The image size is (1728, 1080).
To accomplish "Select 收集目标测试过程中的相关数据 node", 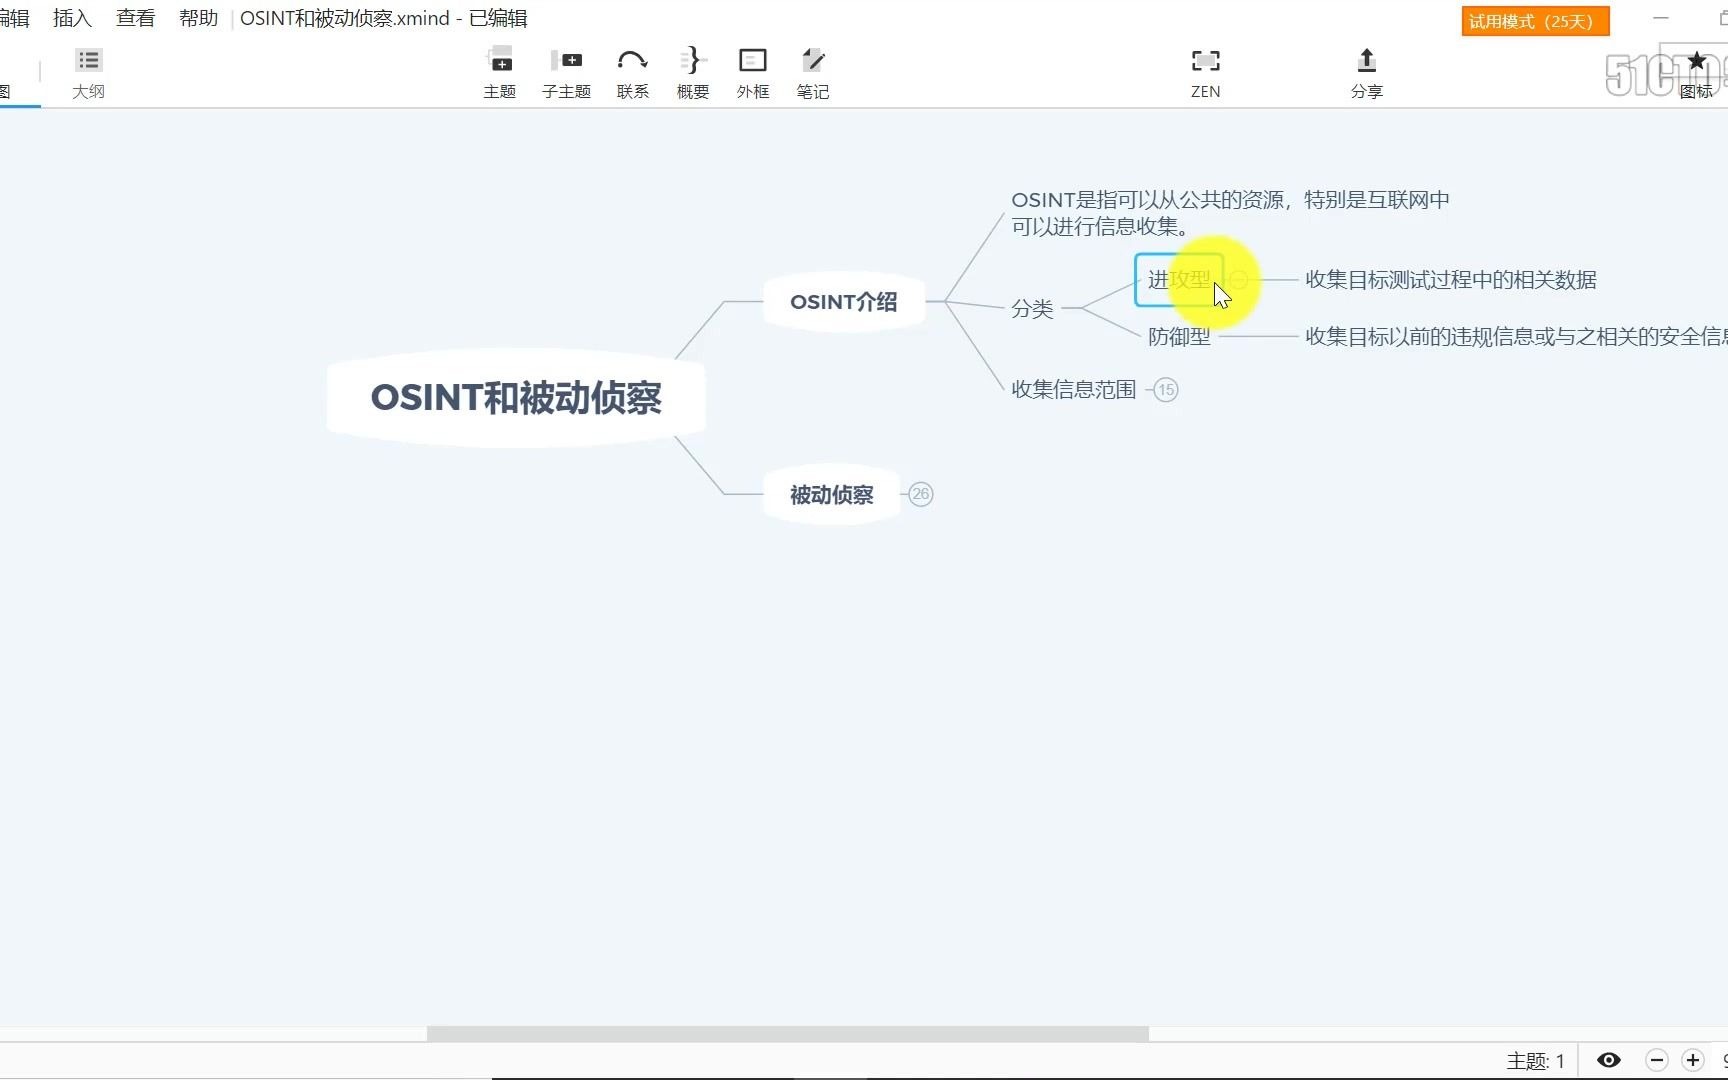I will [1450, 280].
